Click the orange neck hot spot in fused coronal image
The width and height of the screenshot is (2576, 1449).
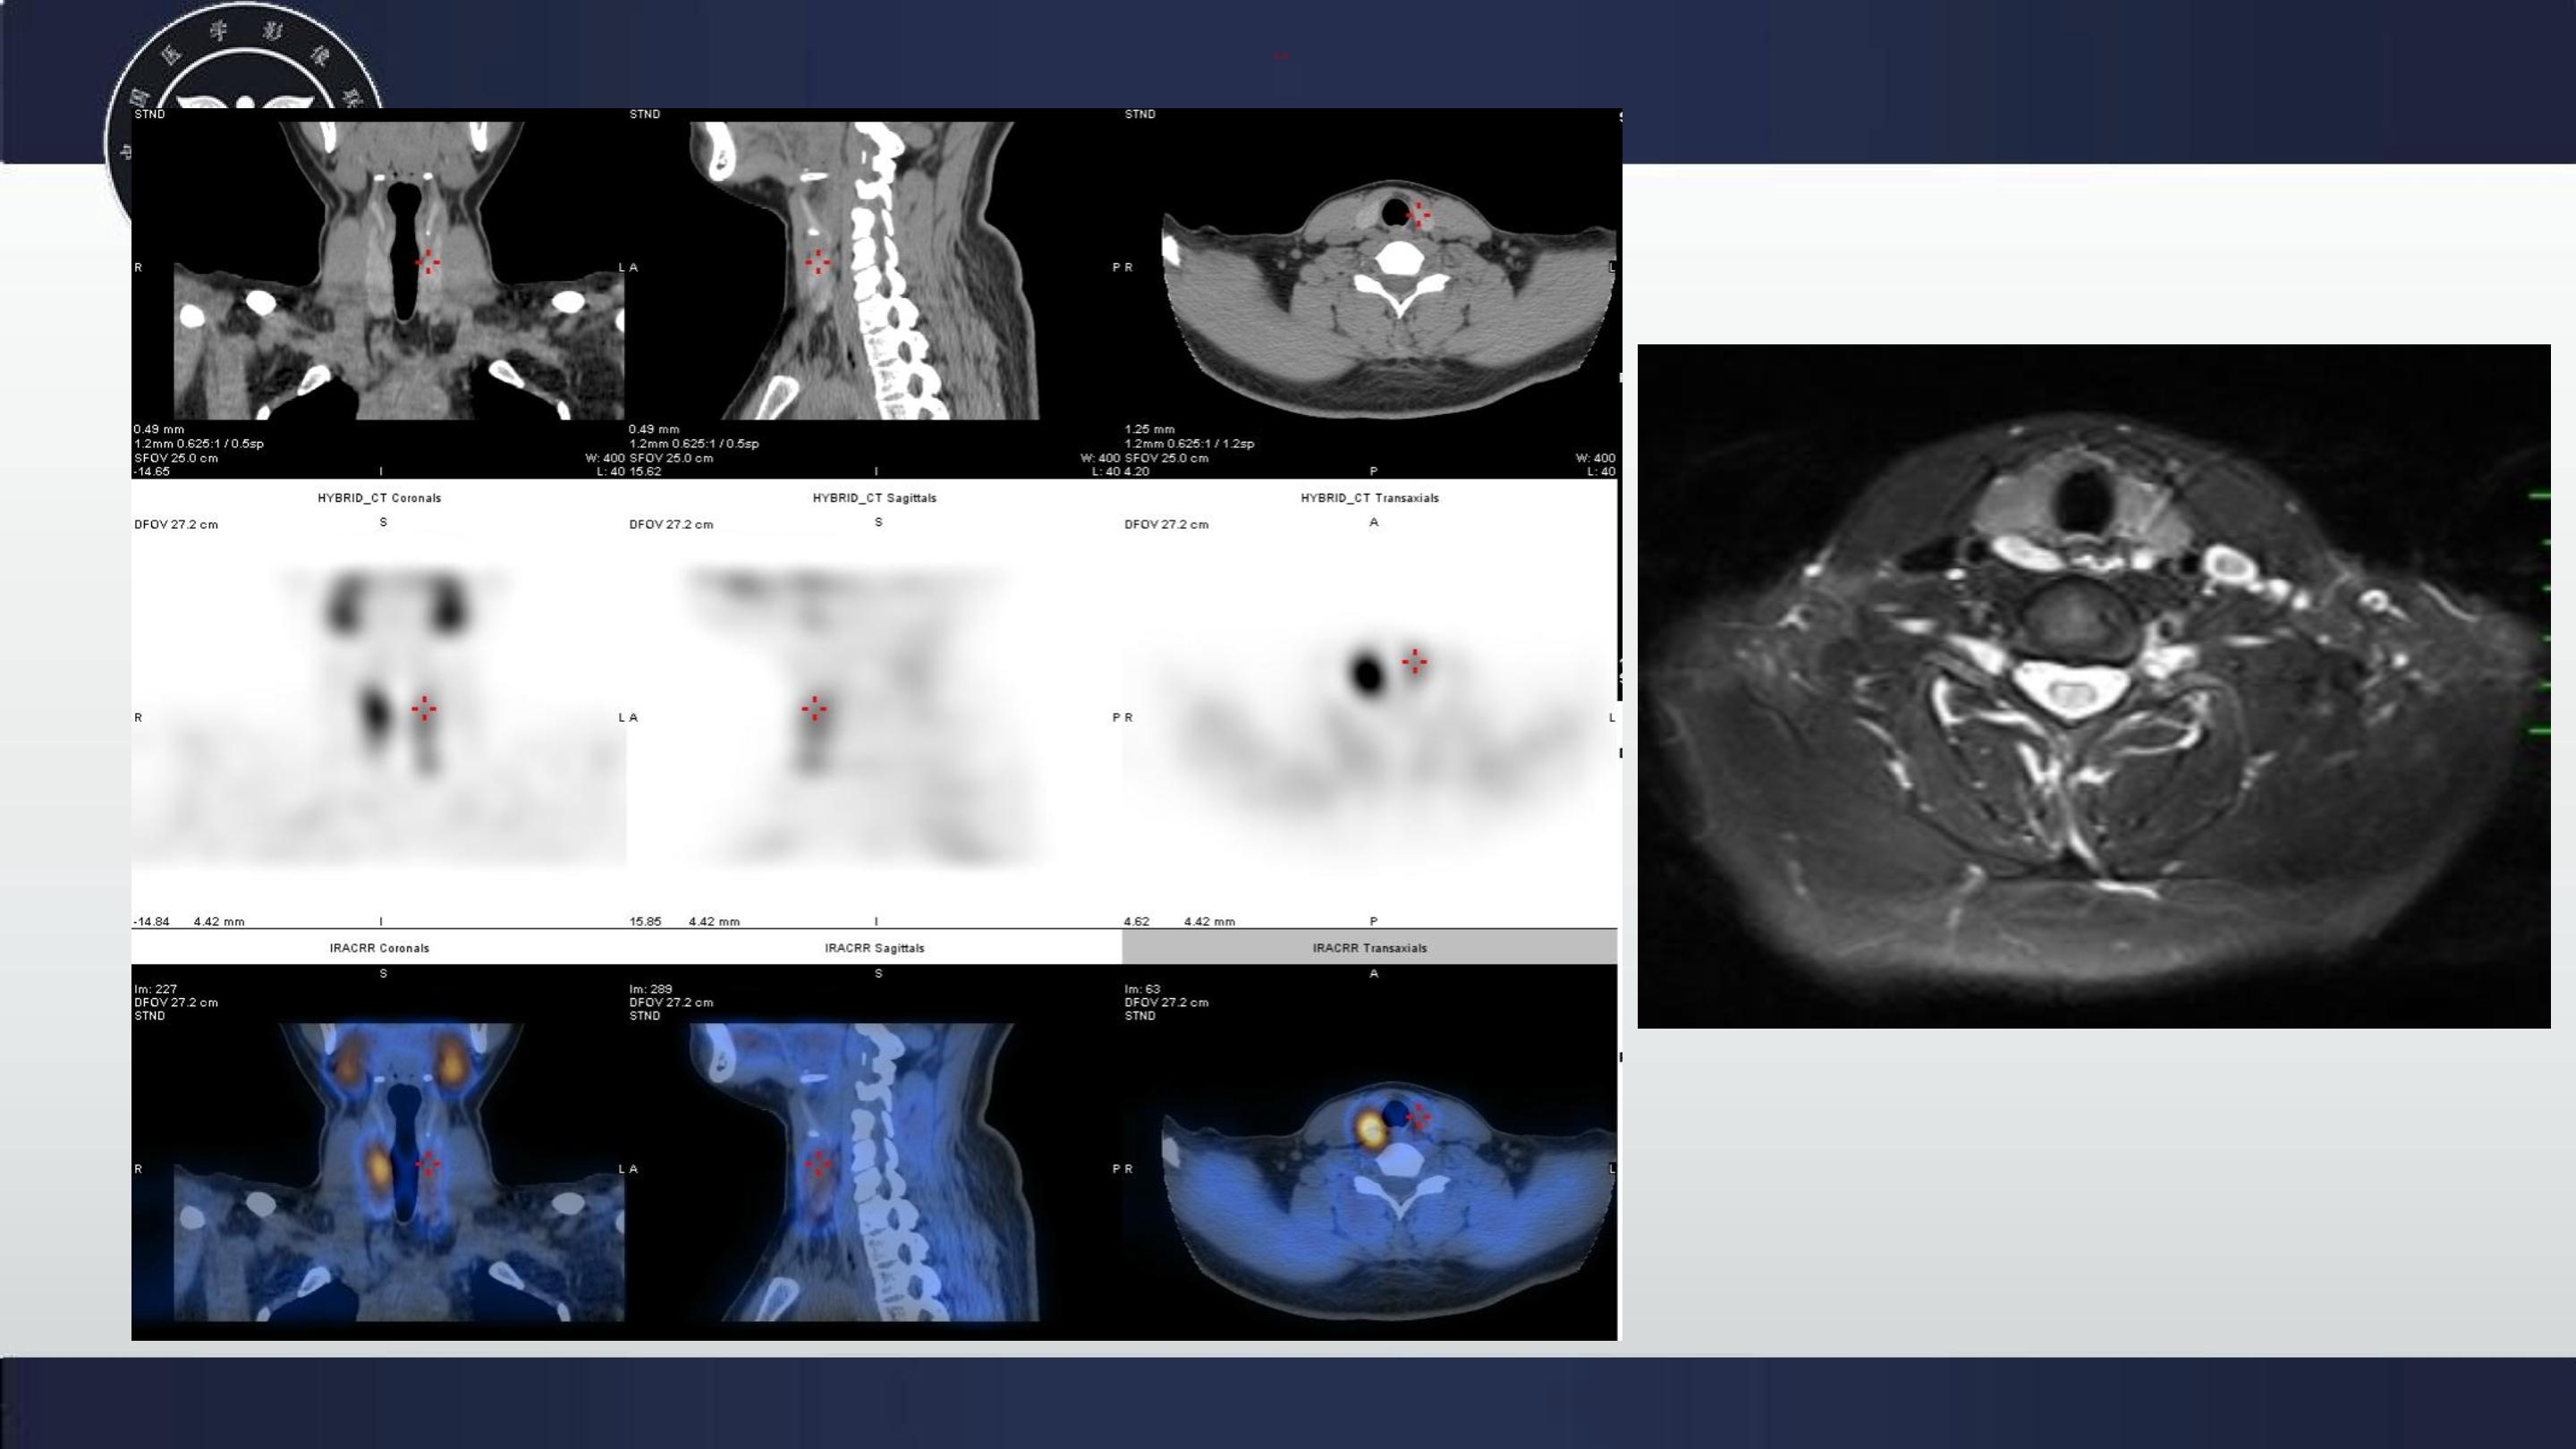(378, 1166)
